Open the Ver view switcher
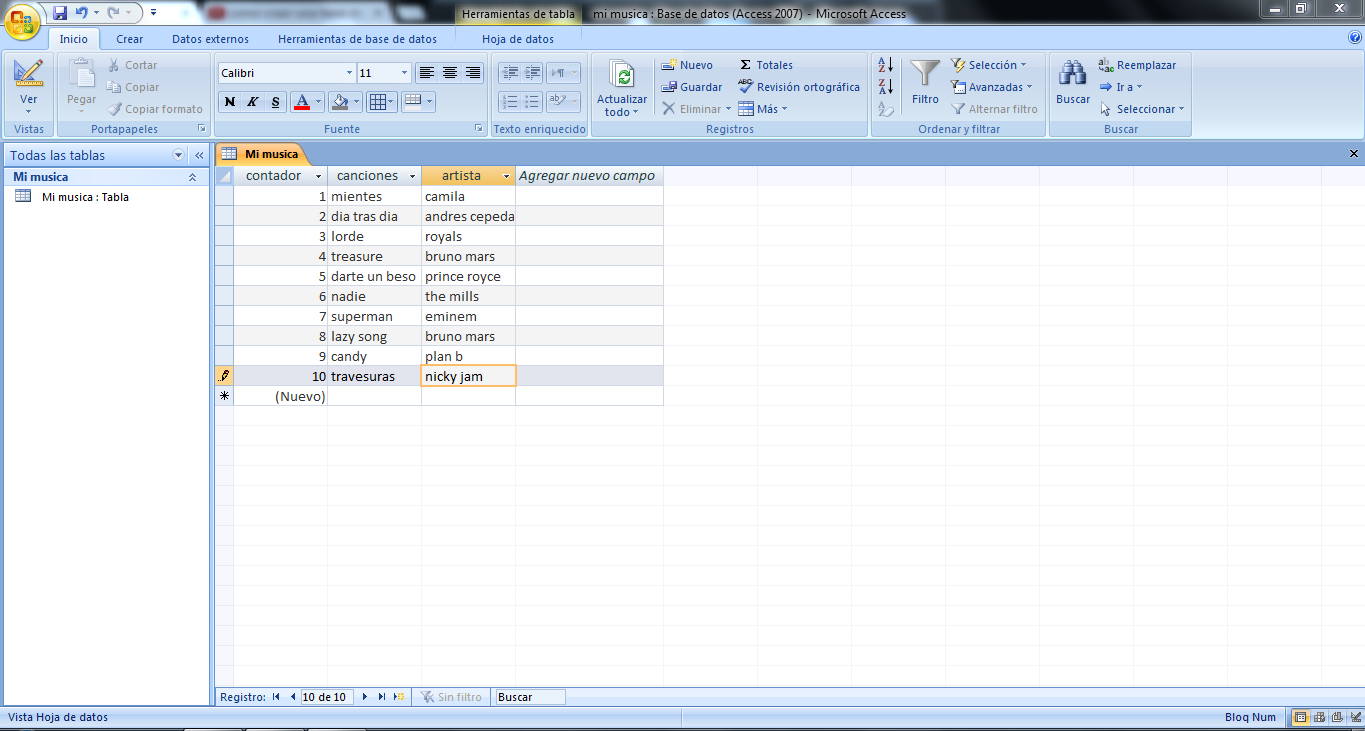This screenshot has width=1365, height=731. click(29, 88)
